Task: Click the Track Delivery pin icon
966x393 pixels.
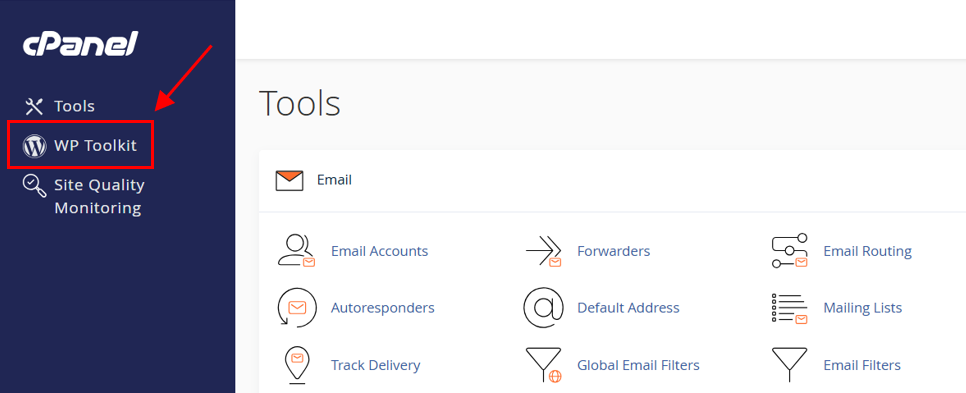Action: [297, 366]
